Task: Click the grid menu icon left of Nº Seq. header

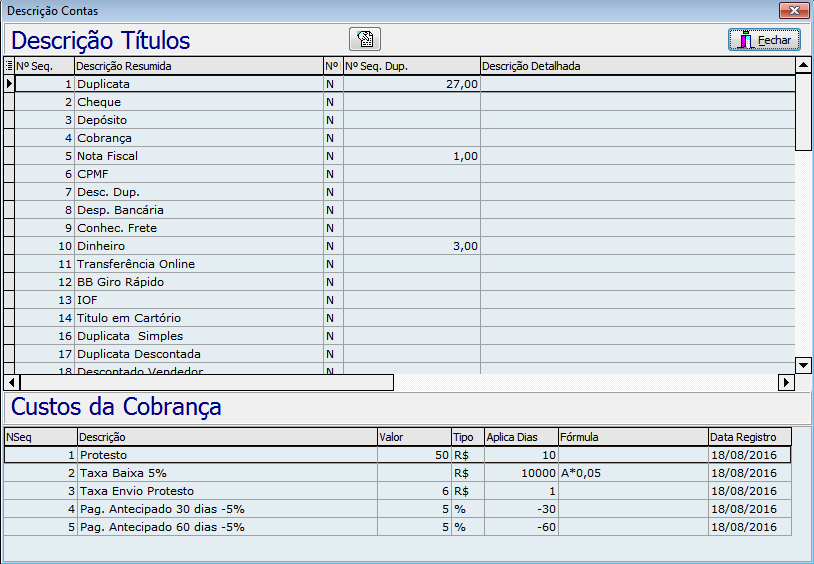Action: (9, 66)
